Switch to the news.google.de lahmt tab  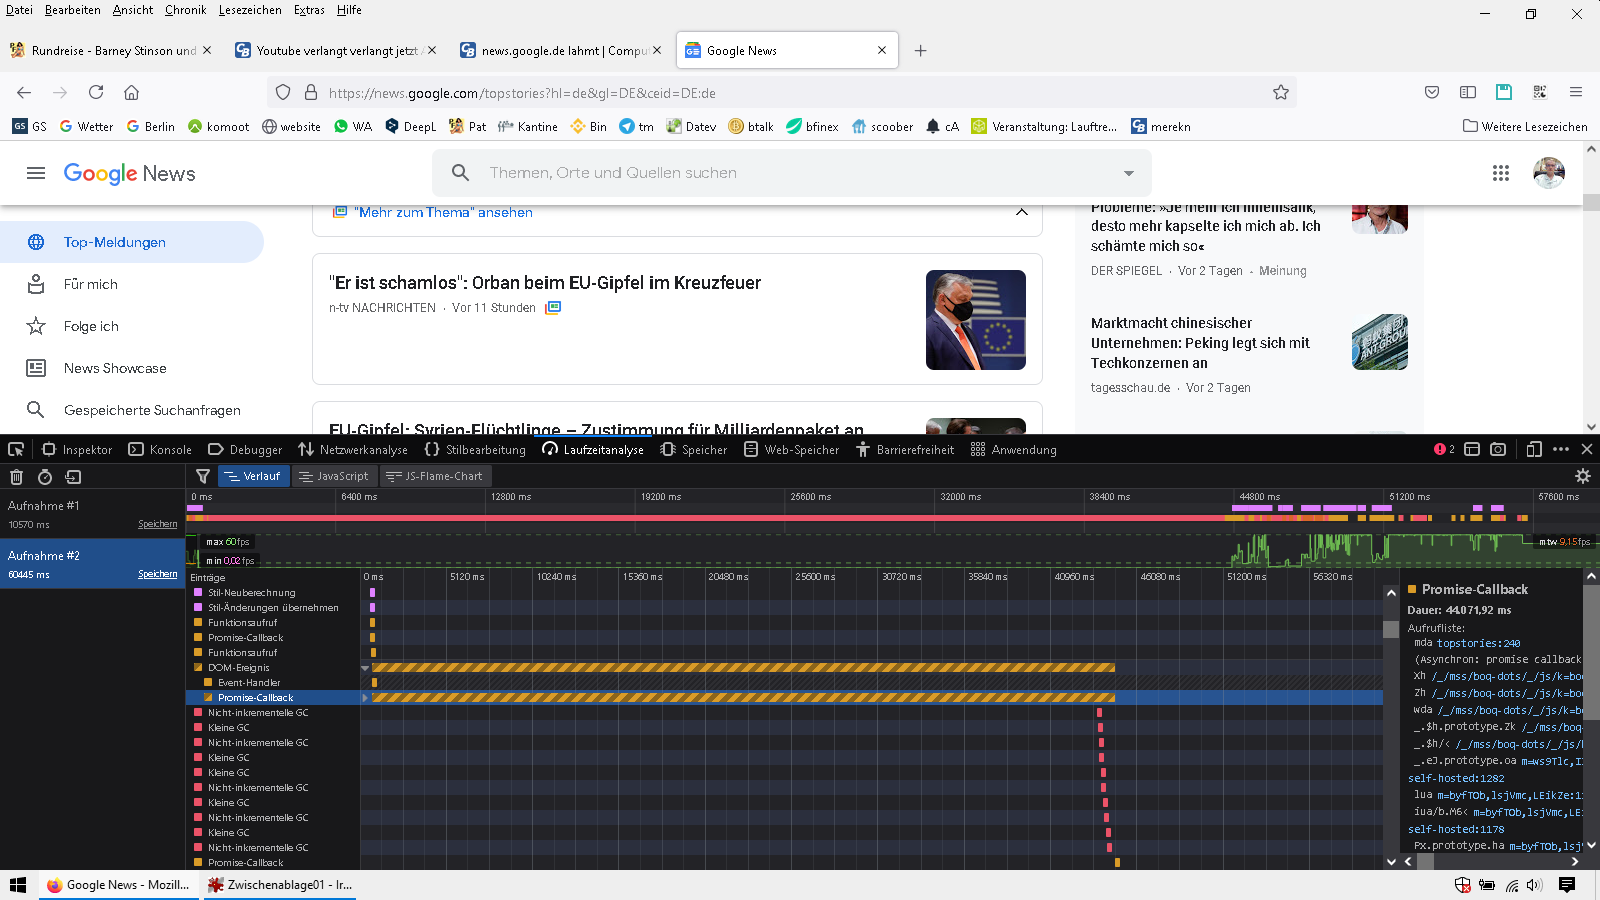coord(563,51)
